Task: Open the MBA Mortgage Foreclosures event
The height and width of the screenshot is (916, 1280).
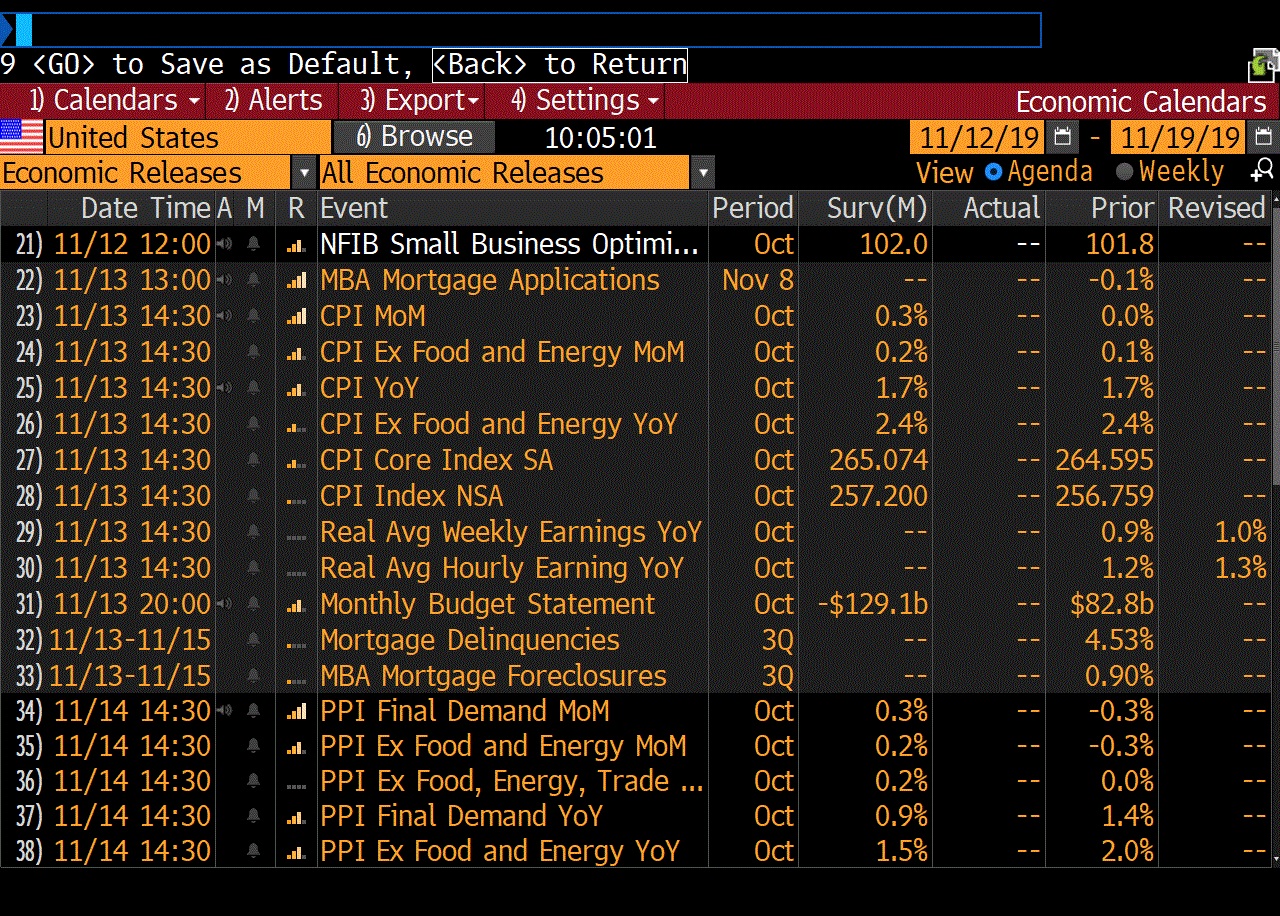Action: 493,676
